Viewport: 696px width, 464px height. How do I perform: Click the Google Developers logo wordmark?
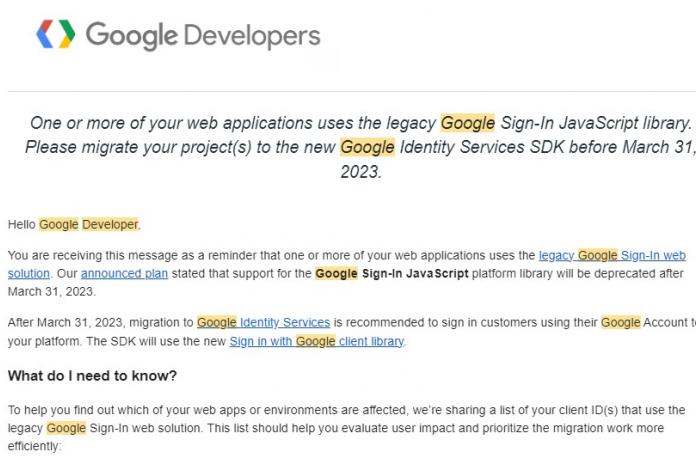point(203,36)
